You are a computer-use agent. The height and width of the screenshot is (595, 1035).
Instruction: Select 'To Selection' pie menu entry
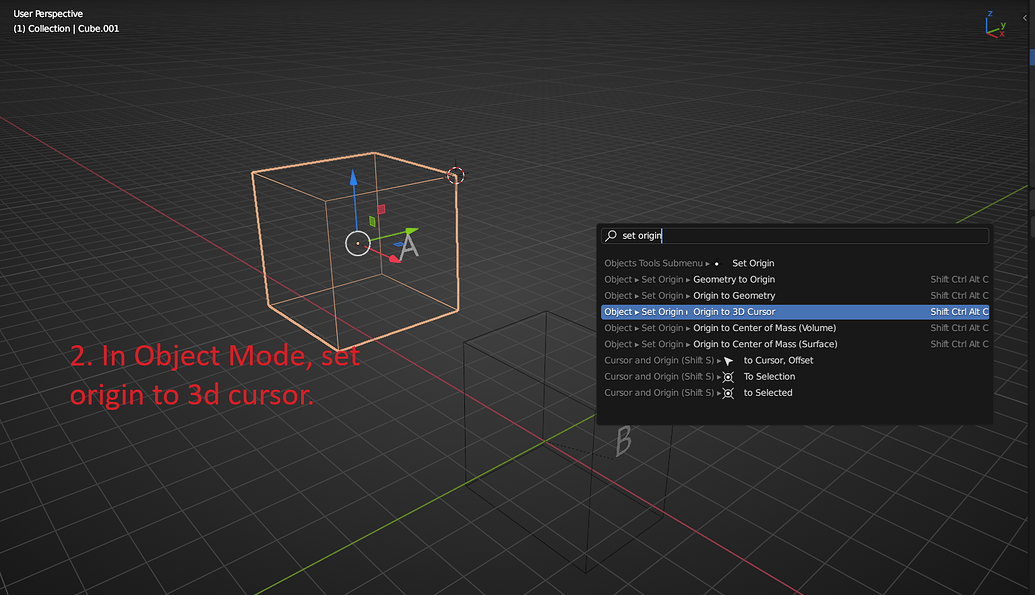point(795,376)
